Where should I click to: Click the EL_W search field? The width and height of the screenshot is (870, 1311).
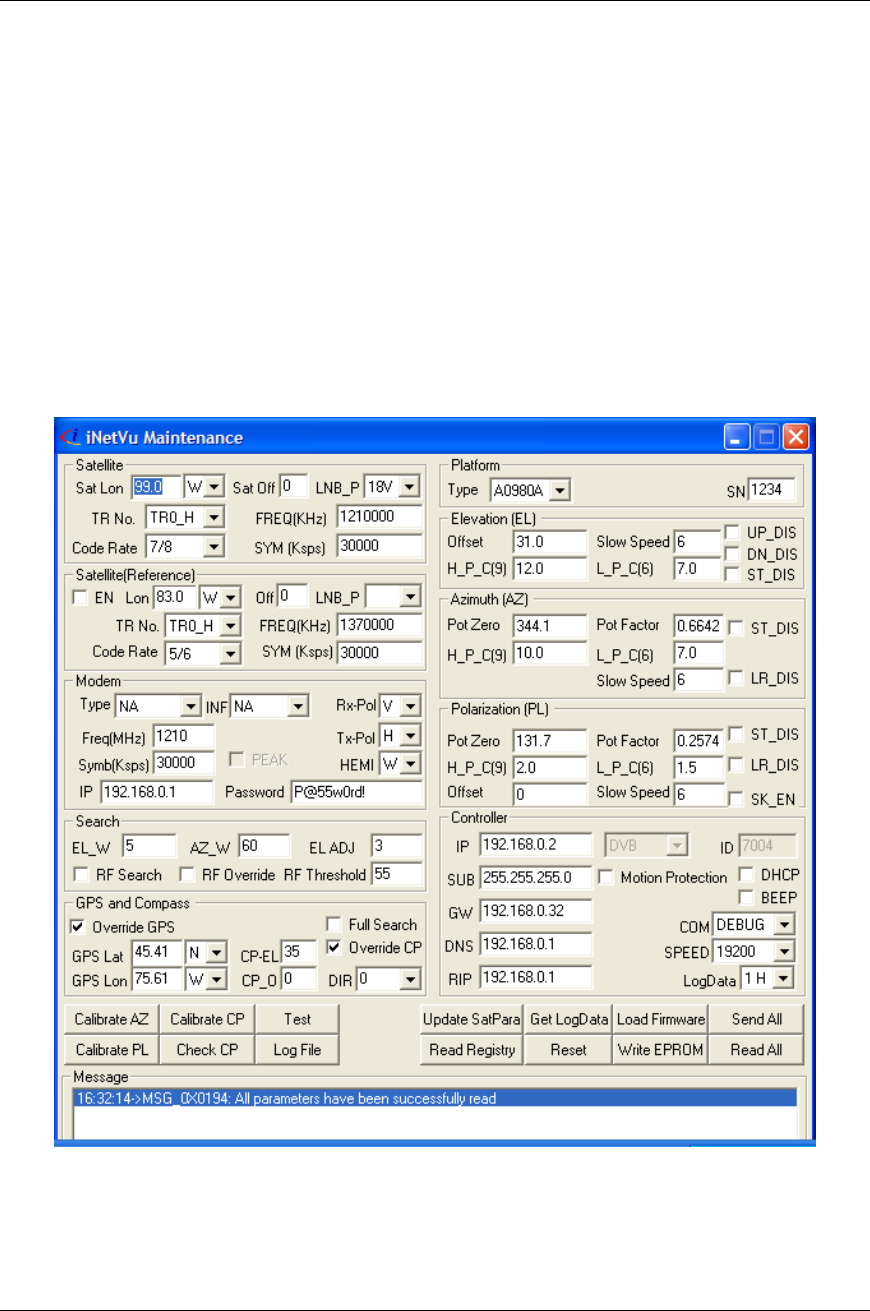click(x=149, y=846)
